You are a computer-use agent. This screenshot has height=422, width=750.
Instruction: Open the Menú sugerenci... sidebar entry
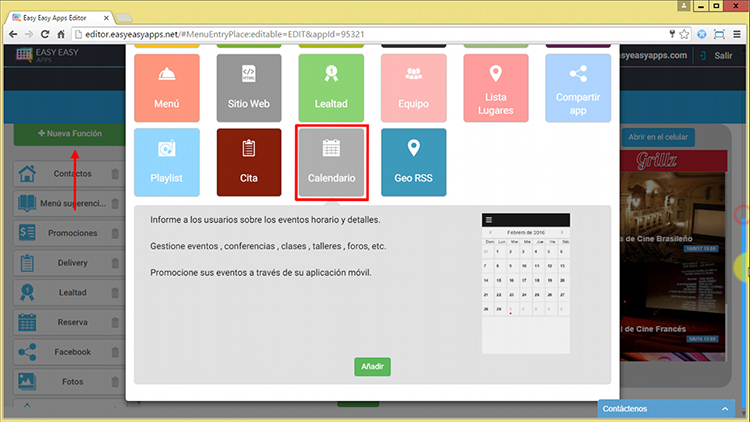(67, 203)
